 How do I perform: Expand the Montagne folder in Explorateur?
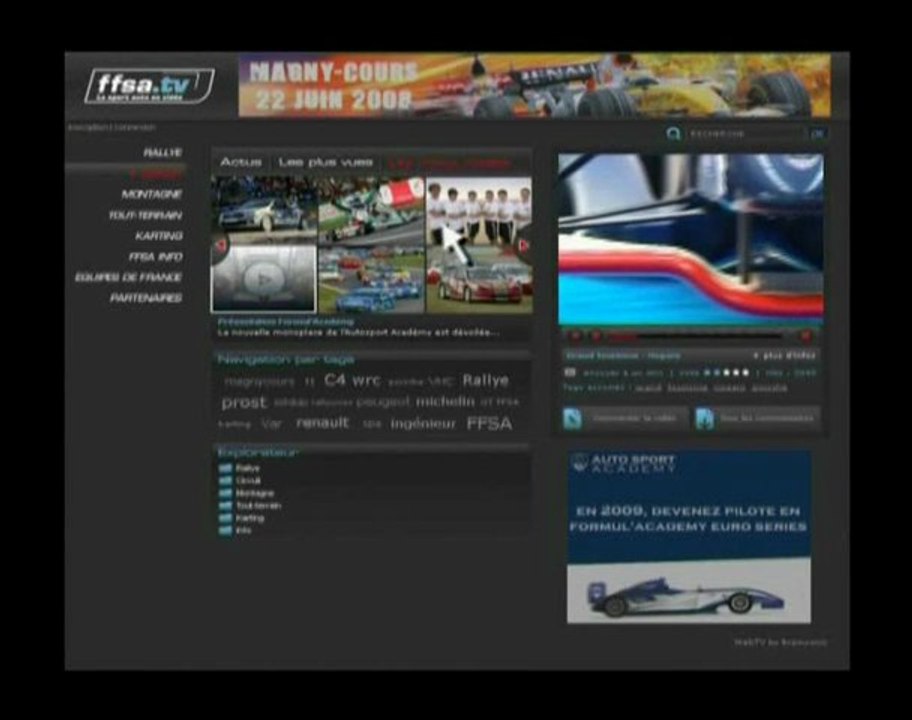point(246,493)
